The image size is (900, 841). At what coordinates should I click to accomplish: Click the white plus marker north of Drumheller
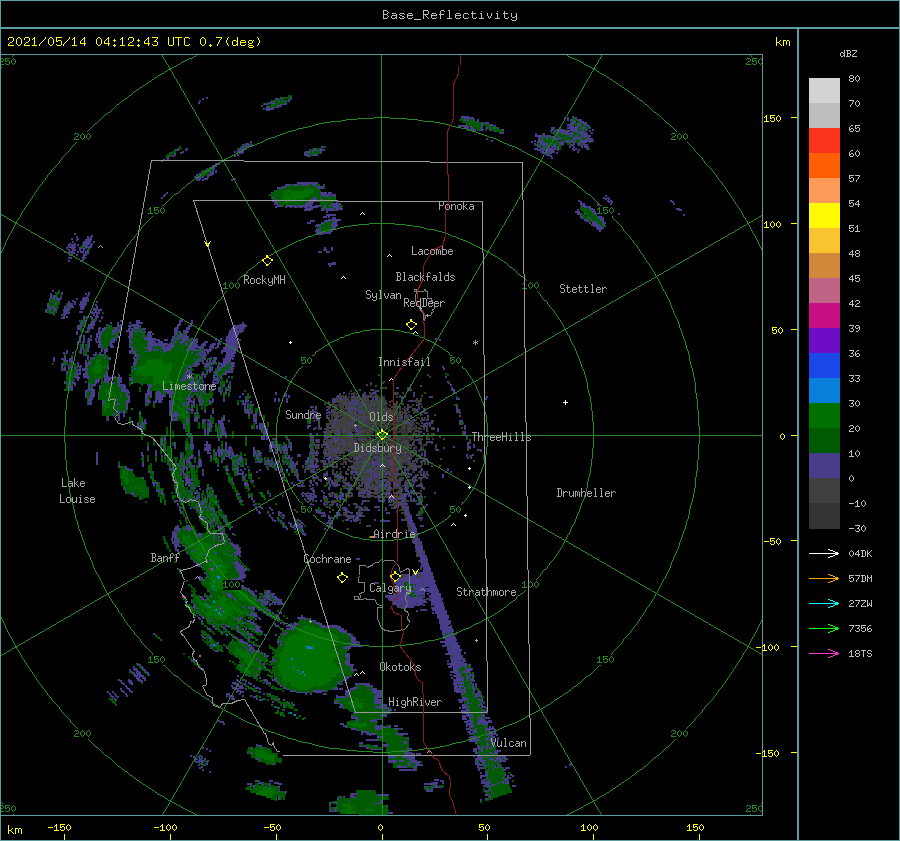point(565,402)
